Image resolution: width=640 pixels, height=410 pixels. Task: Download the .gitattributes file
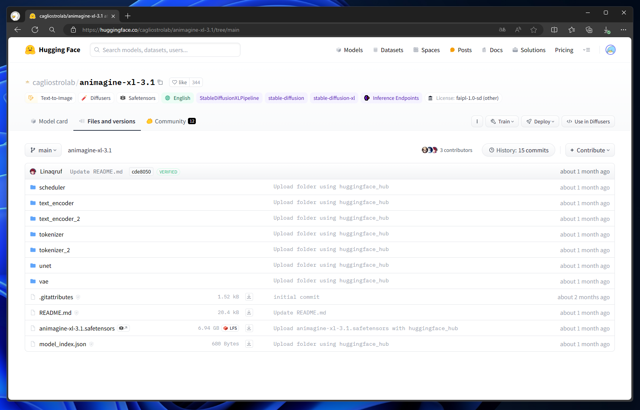[x=249, y=297]
